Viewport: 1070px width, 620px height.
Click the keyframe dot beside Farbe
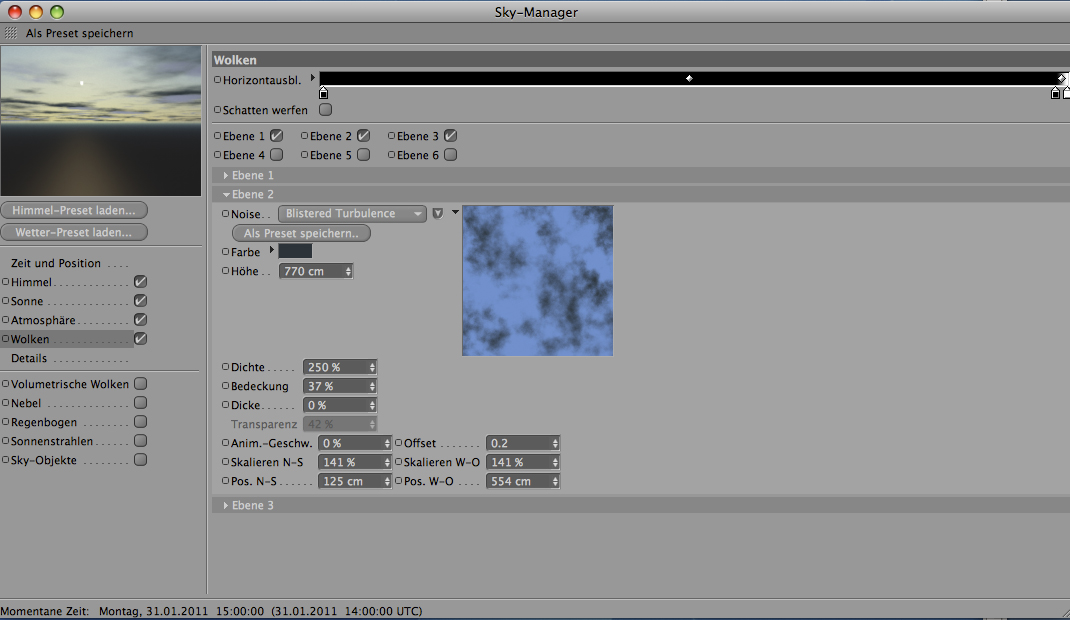click(x=224, y=252)
